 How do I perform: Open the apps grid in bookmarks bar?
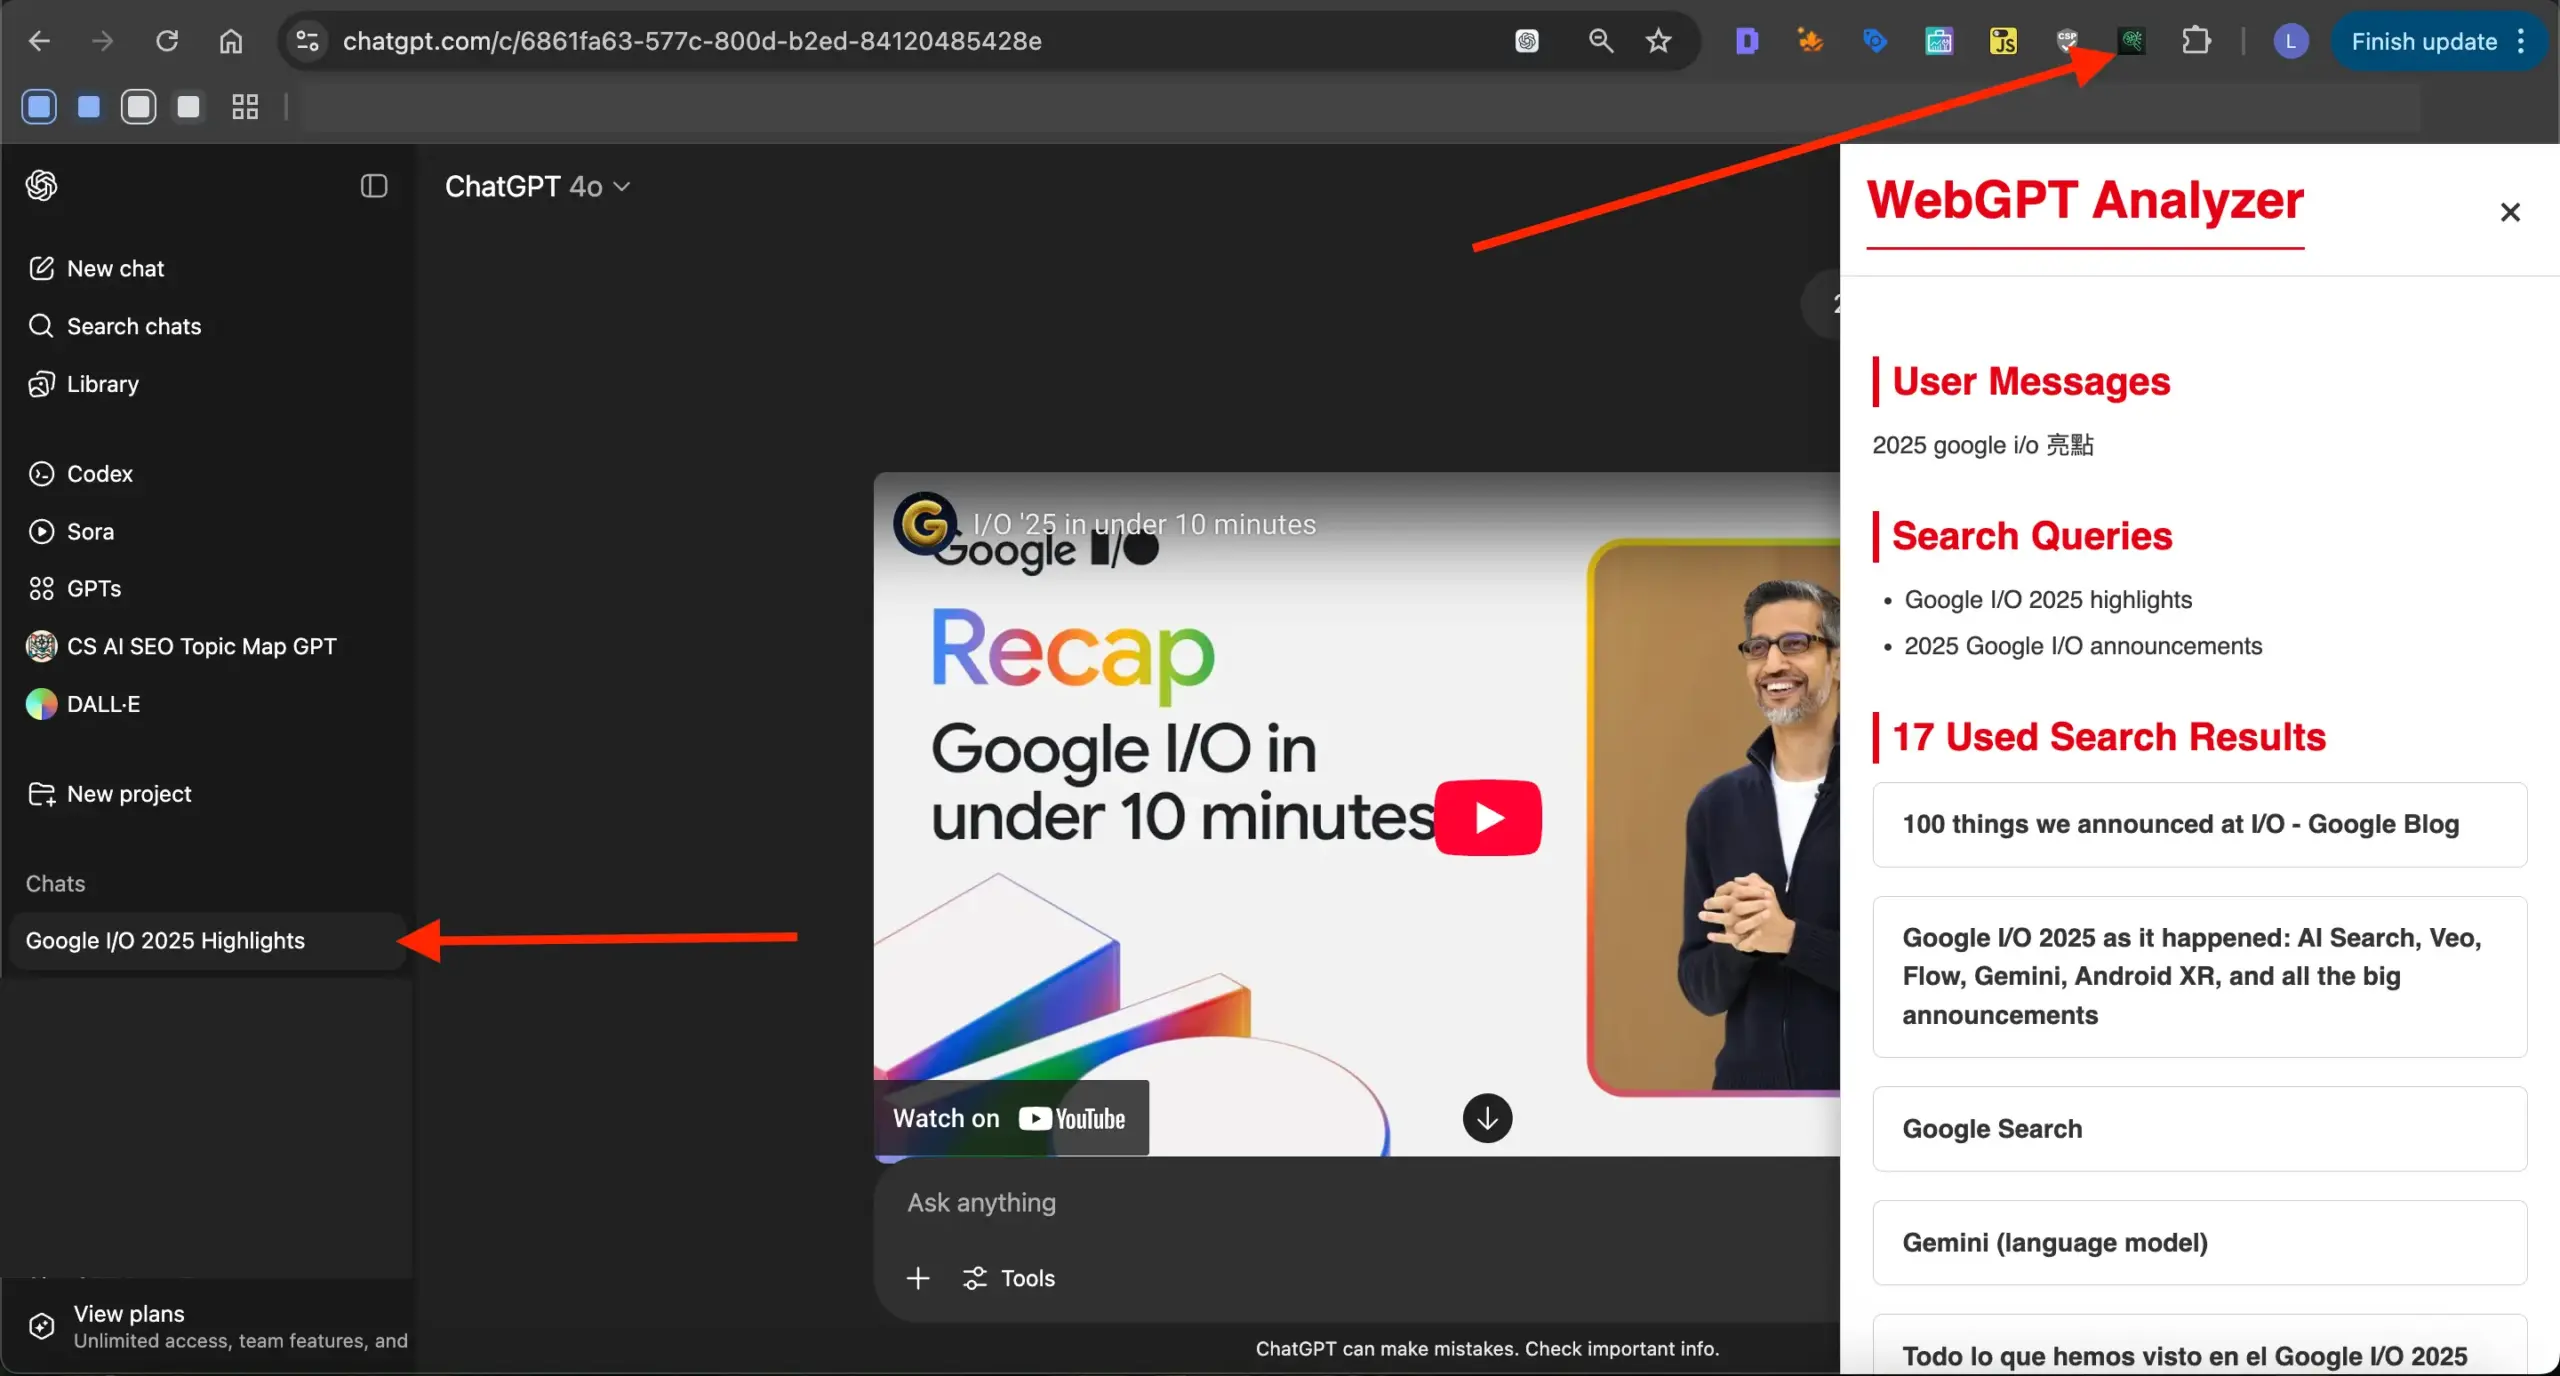(245, 107)
